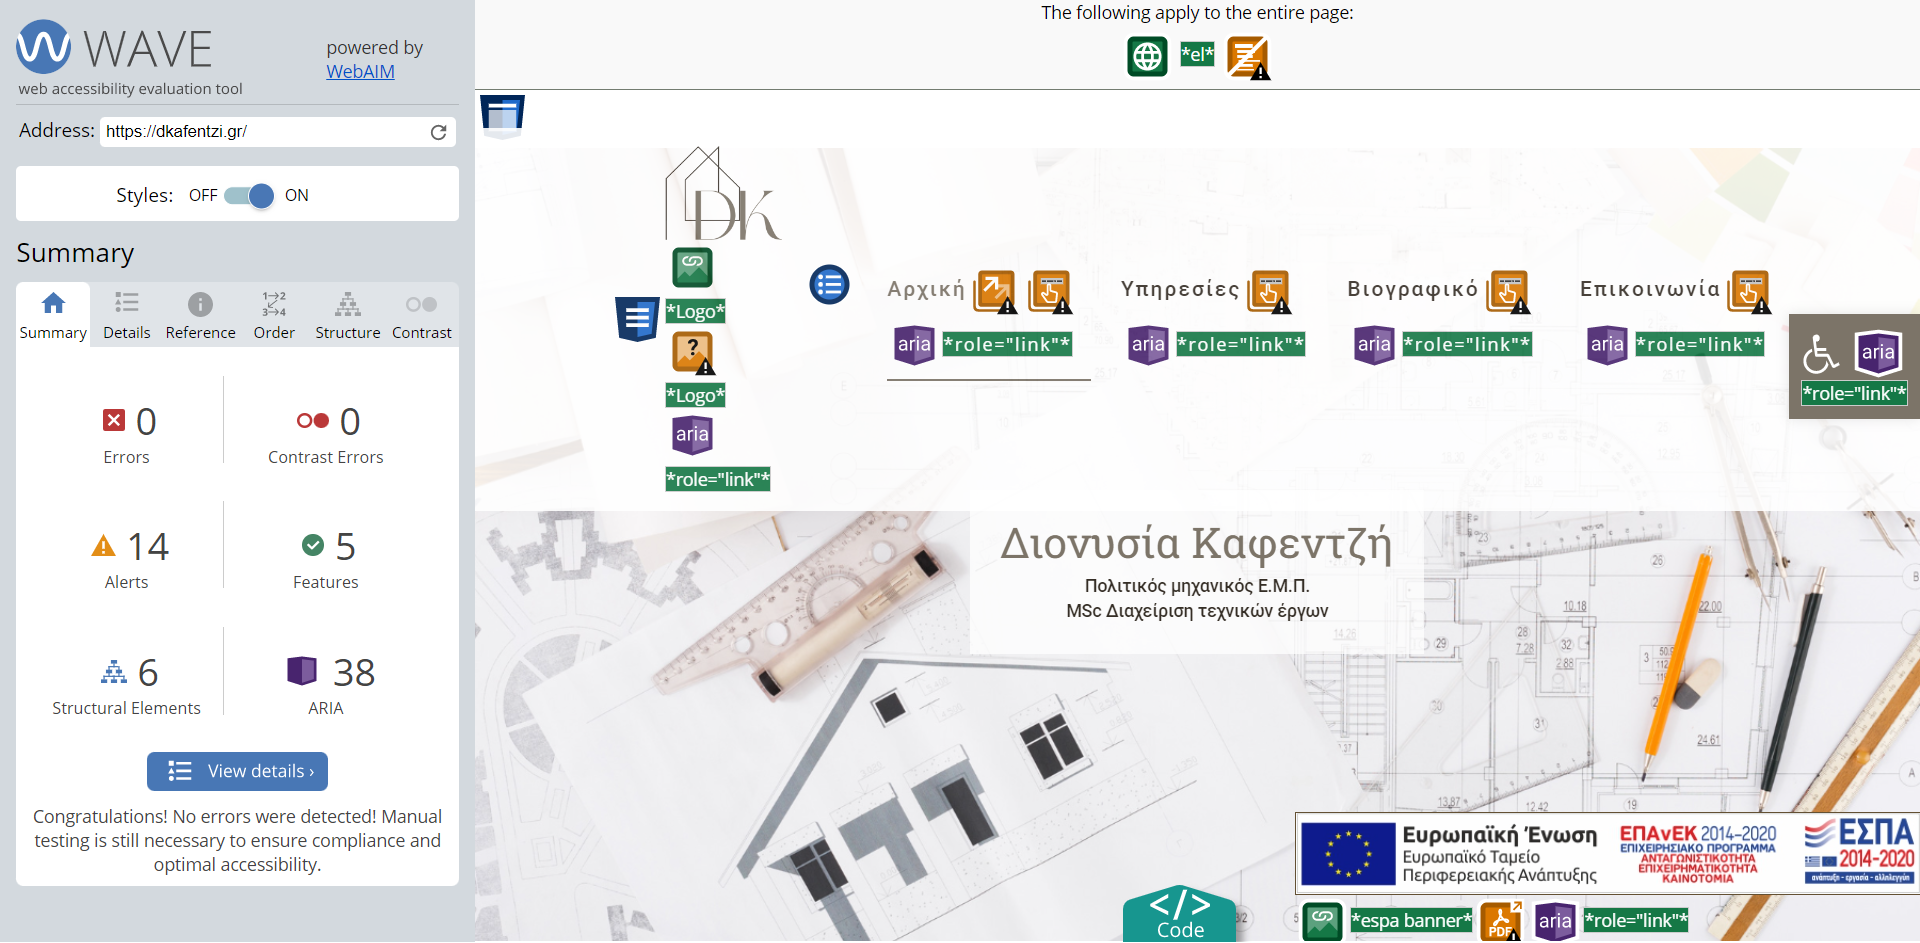Click the alert icon next to Επικοινωνία
1920x943 pixels.
(1750, 292)
